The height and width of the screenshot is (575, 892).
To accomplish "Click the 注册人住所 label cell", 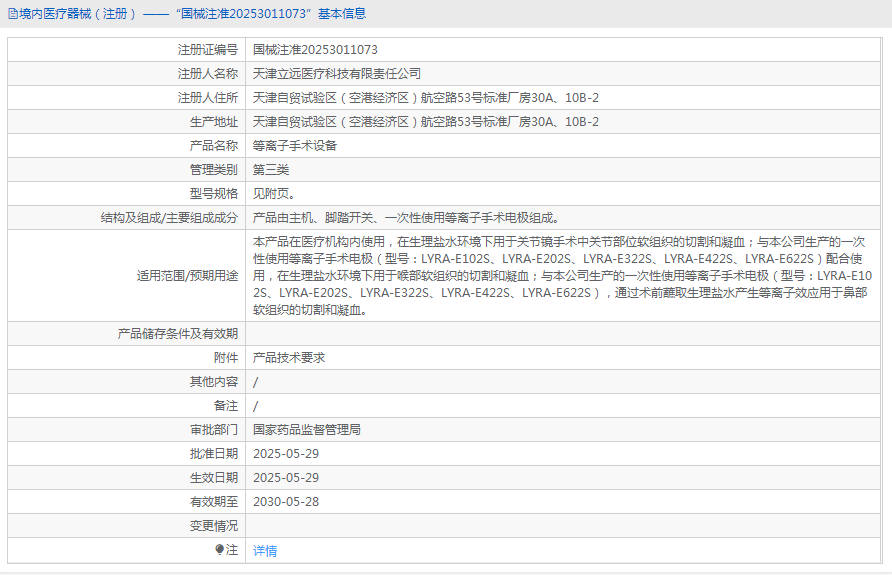I will tap(126, 98).
